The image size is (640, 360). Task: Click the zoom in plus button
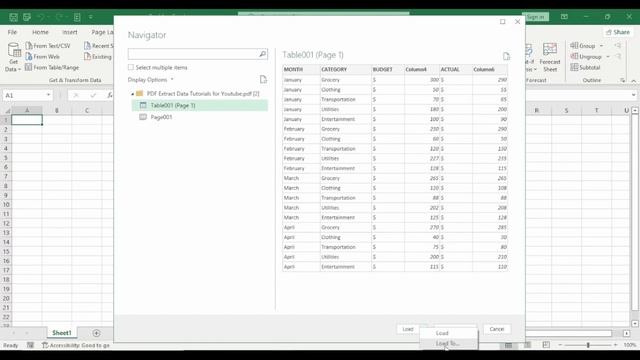coord(616,345)
